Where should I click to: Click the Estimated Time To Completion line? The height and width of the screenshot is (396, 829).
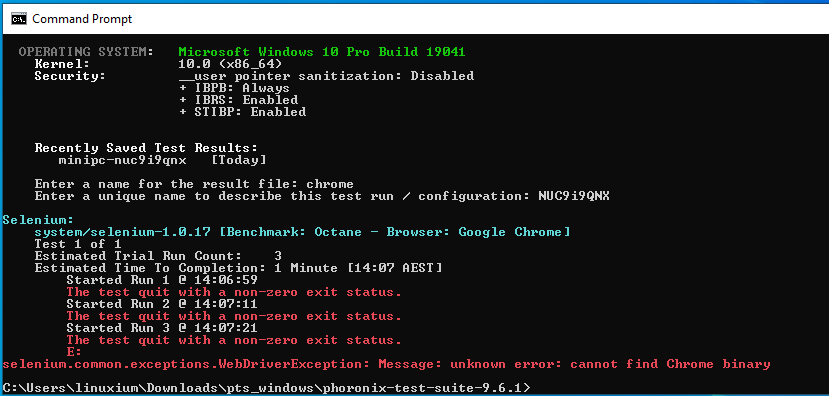pos(238,268)
